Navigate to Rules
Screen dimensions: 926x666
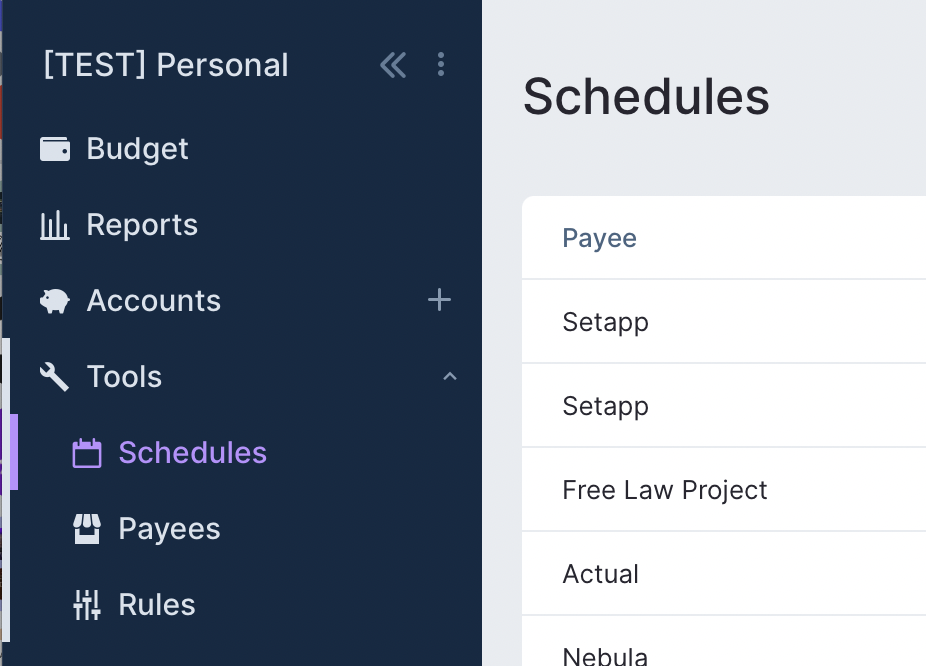[157, 605]
